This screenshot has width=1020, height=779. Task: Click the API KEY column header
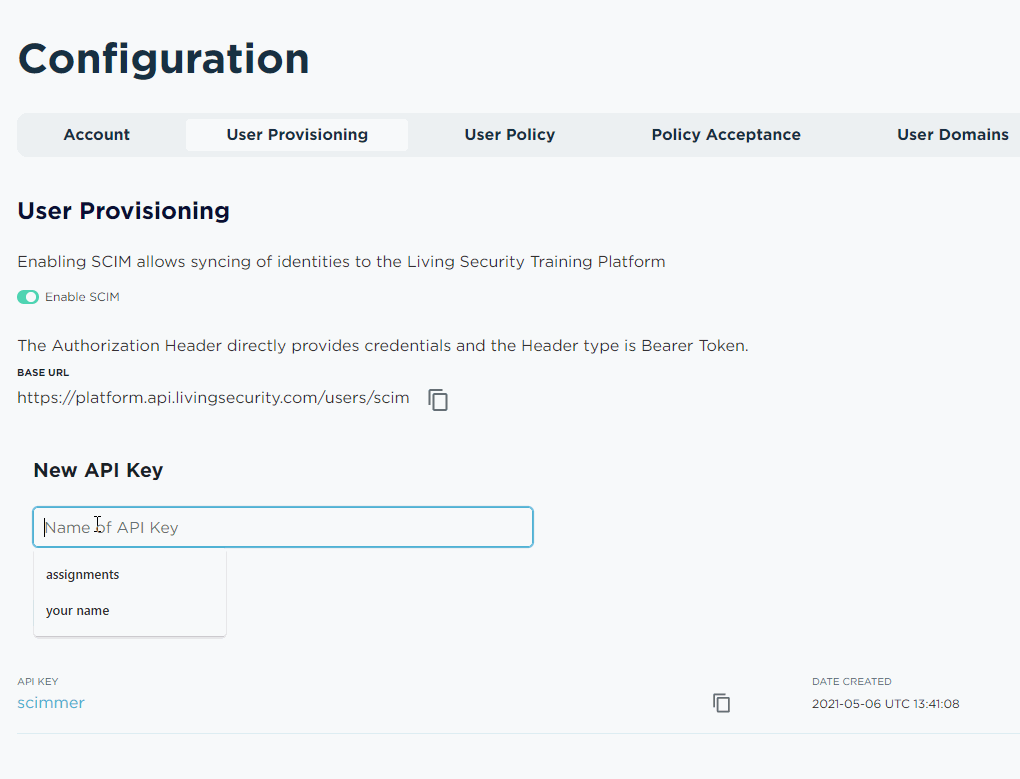[x=38, y=681]
